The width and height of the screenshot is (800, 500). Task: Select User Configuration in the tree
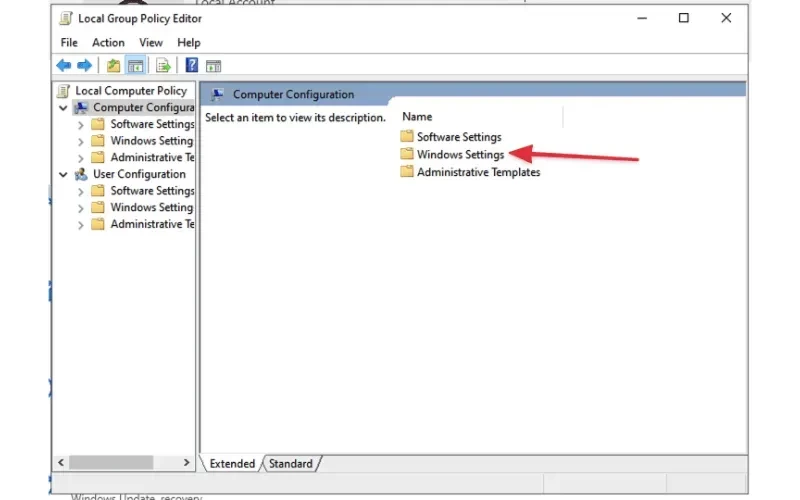click(139, 174)
